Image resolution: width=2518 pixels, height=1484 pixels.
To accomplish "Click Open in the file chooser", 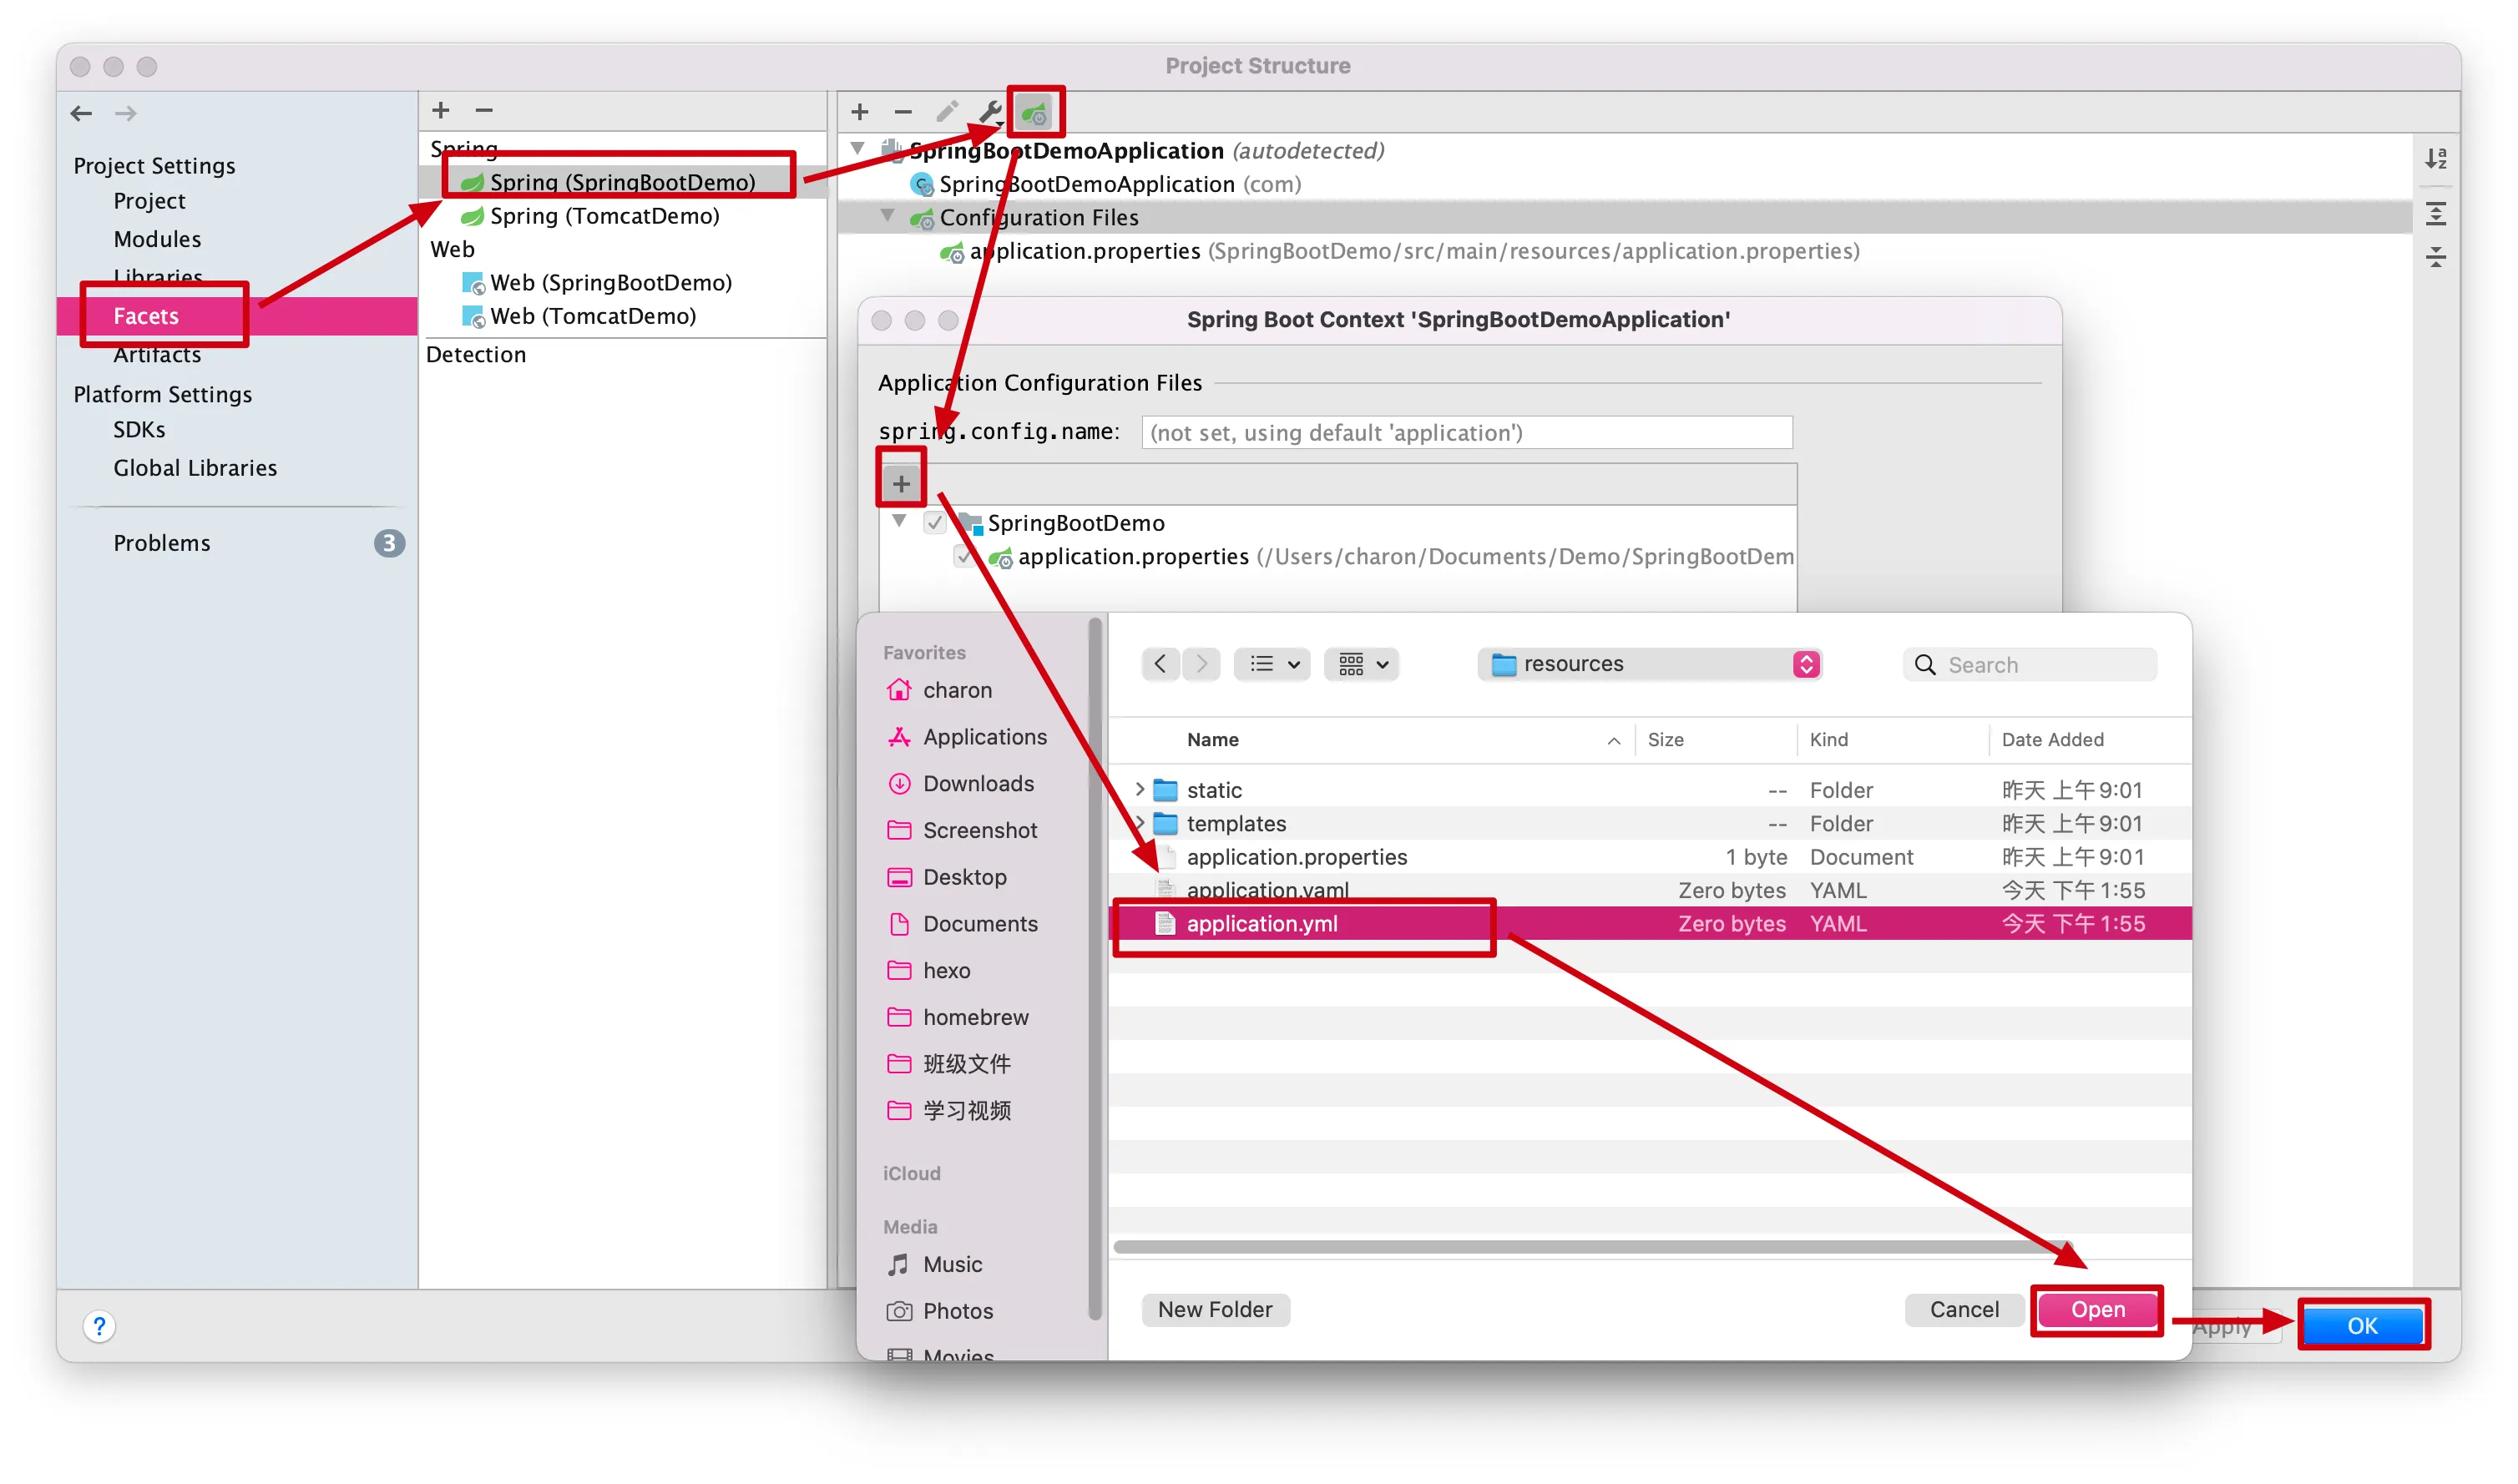I will coord(2097,1310).
